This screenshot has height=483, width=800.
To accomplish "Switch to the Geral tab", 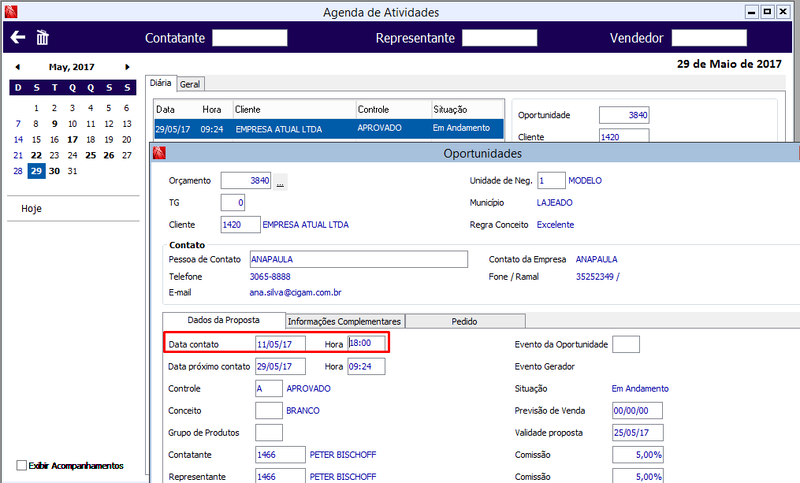I will click(190, 84).
